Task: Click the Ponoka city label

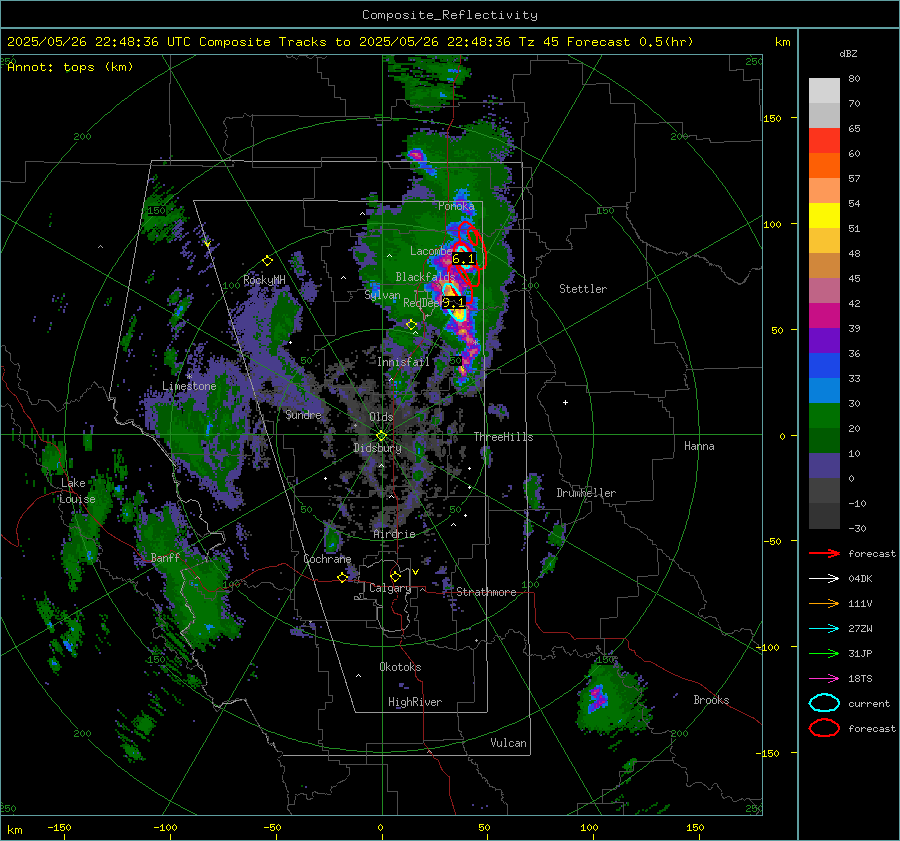Action: 456,206
